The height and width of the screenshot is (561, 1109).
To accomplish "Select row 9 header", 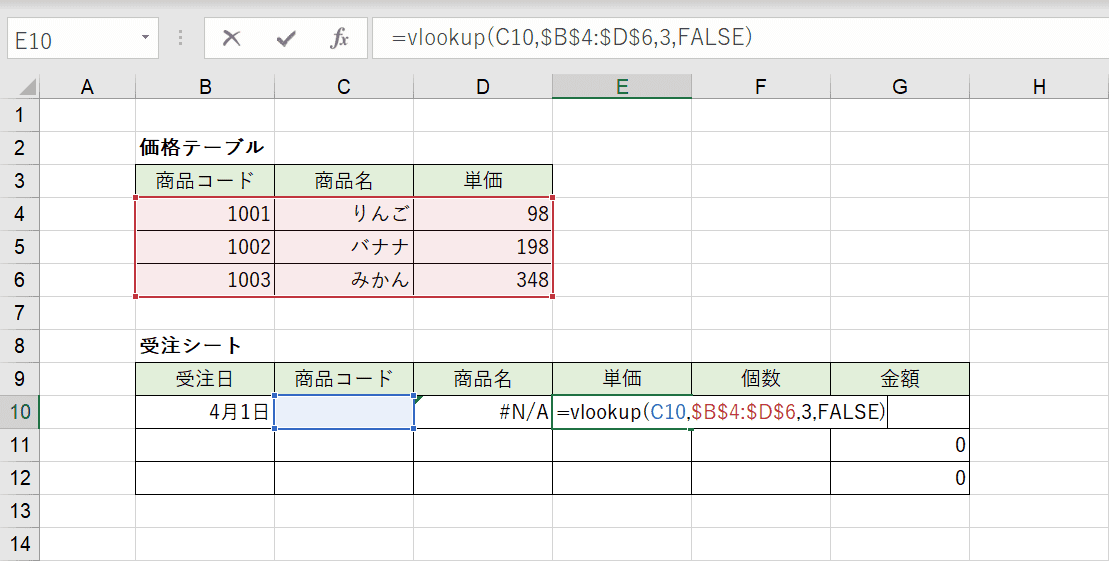I will click(20, 378).
